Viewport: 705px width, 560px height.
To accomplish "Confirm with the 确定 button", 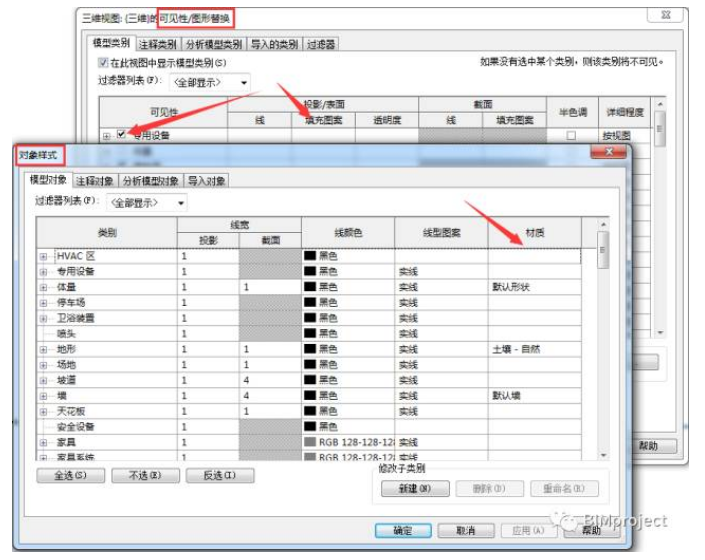I will [x=402, y=530].
